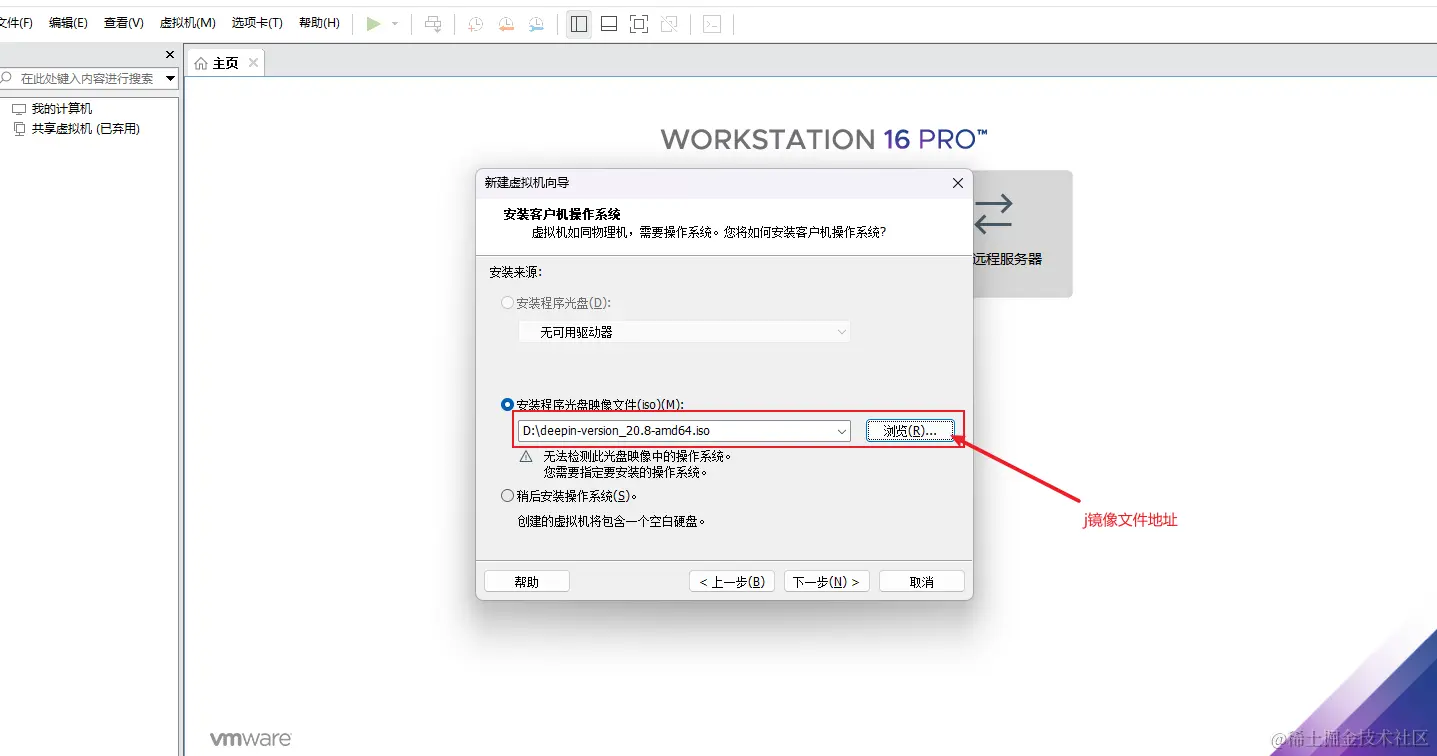Enter full screen mode via the toolbar icon
1437x756 pixels.
pyautogui.click(x=639, y=24)
